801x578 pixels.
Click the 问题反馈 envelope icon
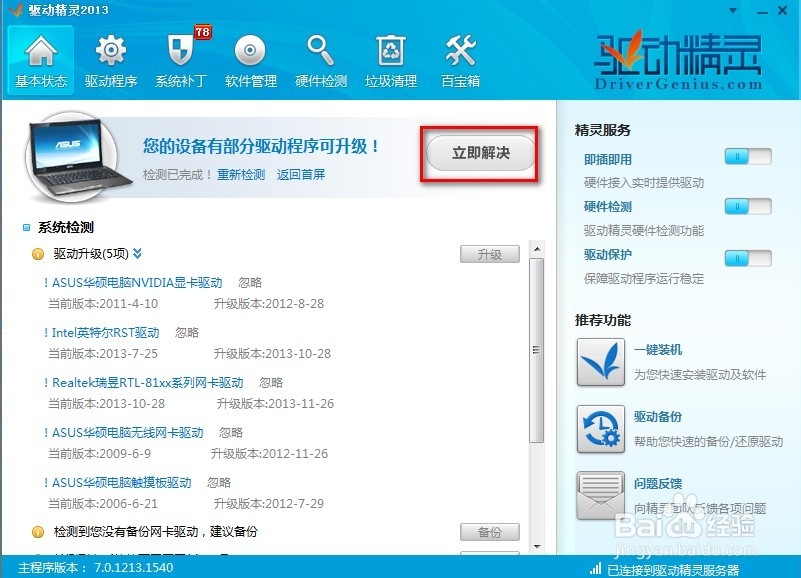(601, 495)
